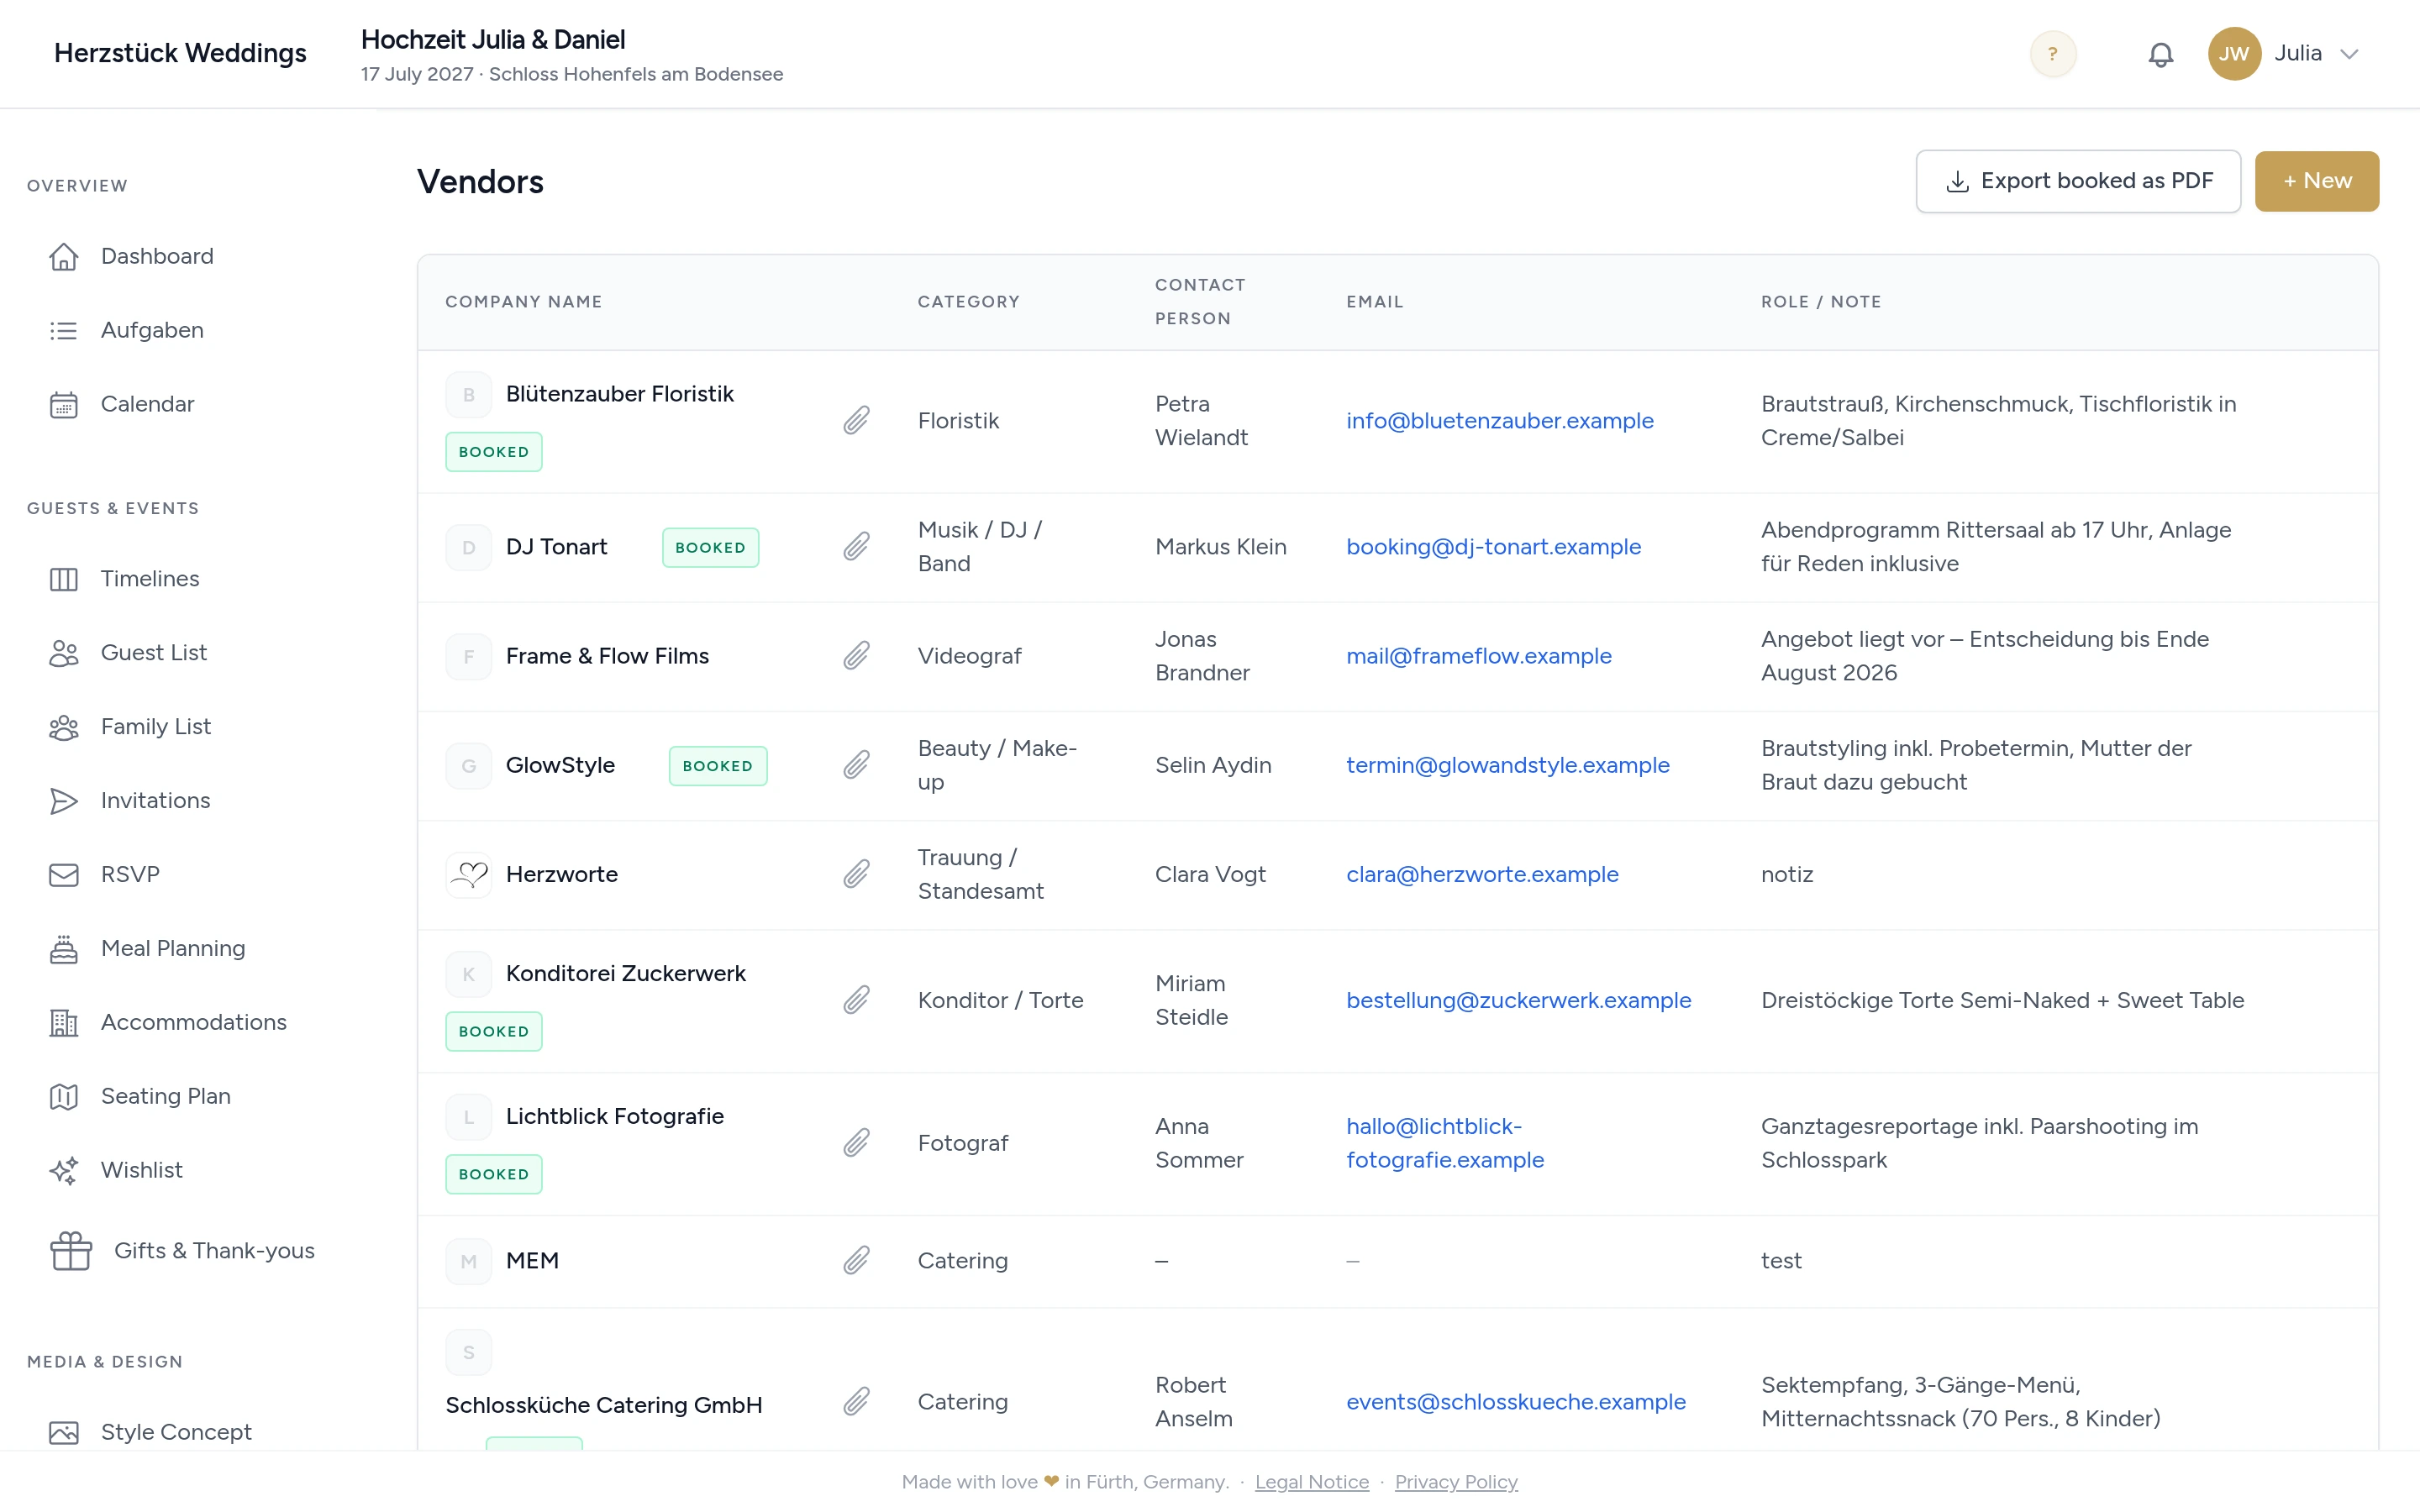Expand the Julia user menu chevron

click(2349, 54)
